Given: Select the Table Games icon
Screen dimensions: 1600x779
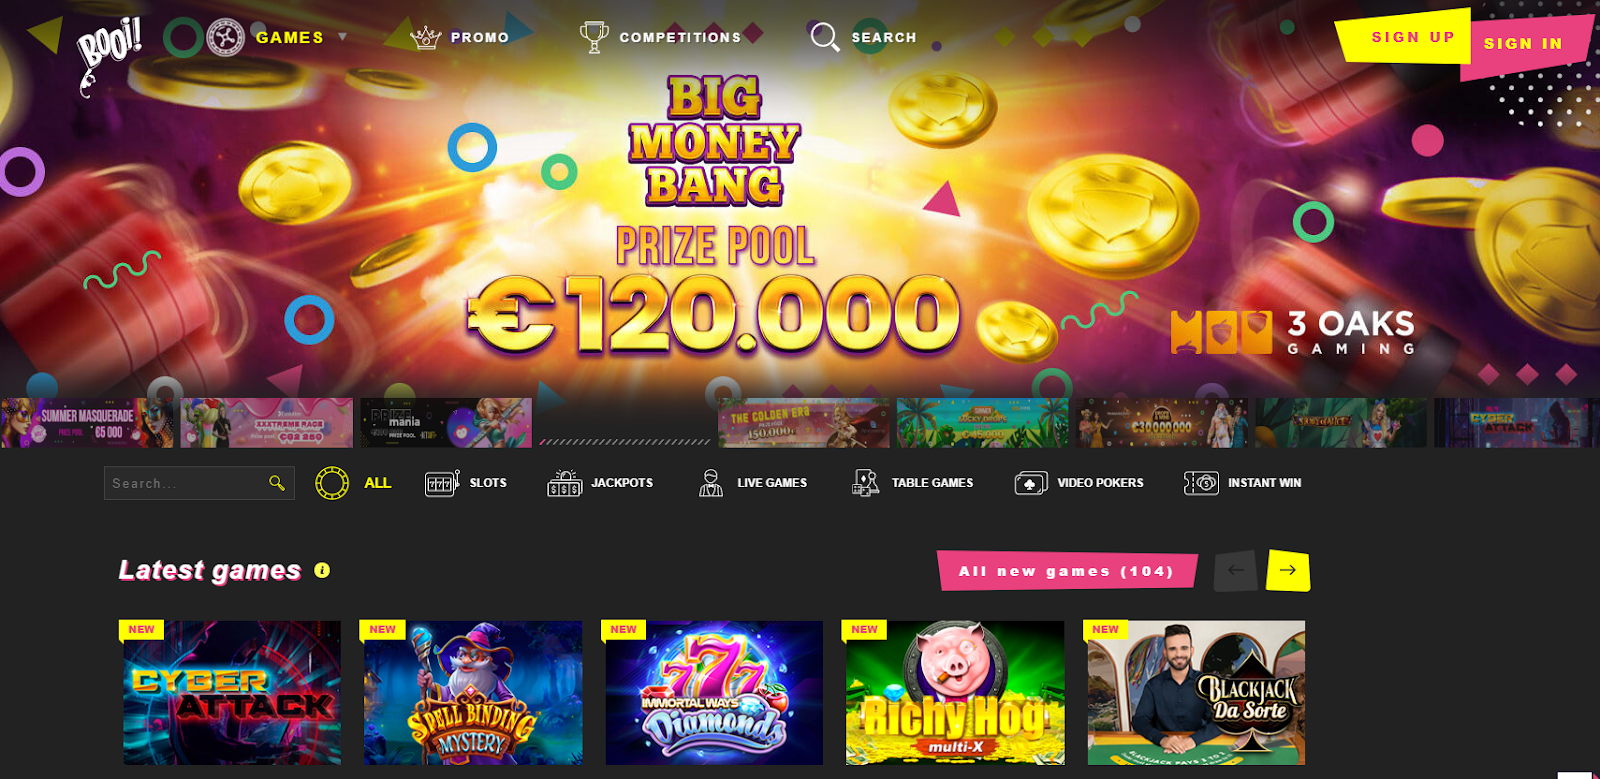Looking at the screenshot, I should pyautogui.click(x=865, y=483).
